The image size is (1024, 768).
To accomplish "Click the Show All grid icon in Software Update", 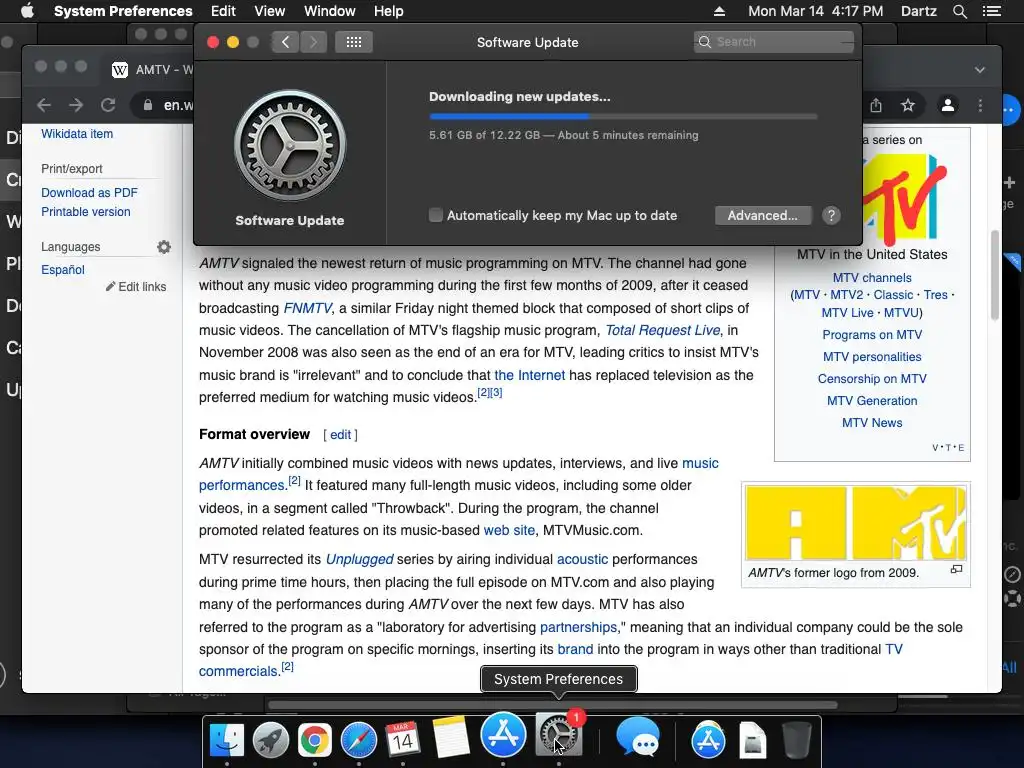I will coord(353,42).
